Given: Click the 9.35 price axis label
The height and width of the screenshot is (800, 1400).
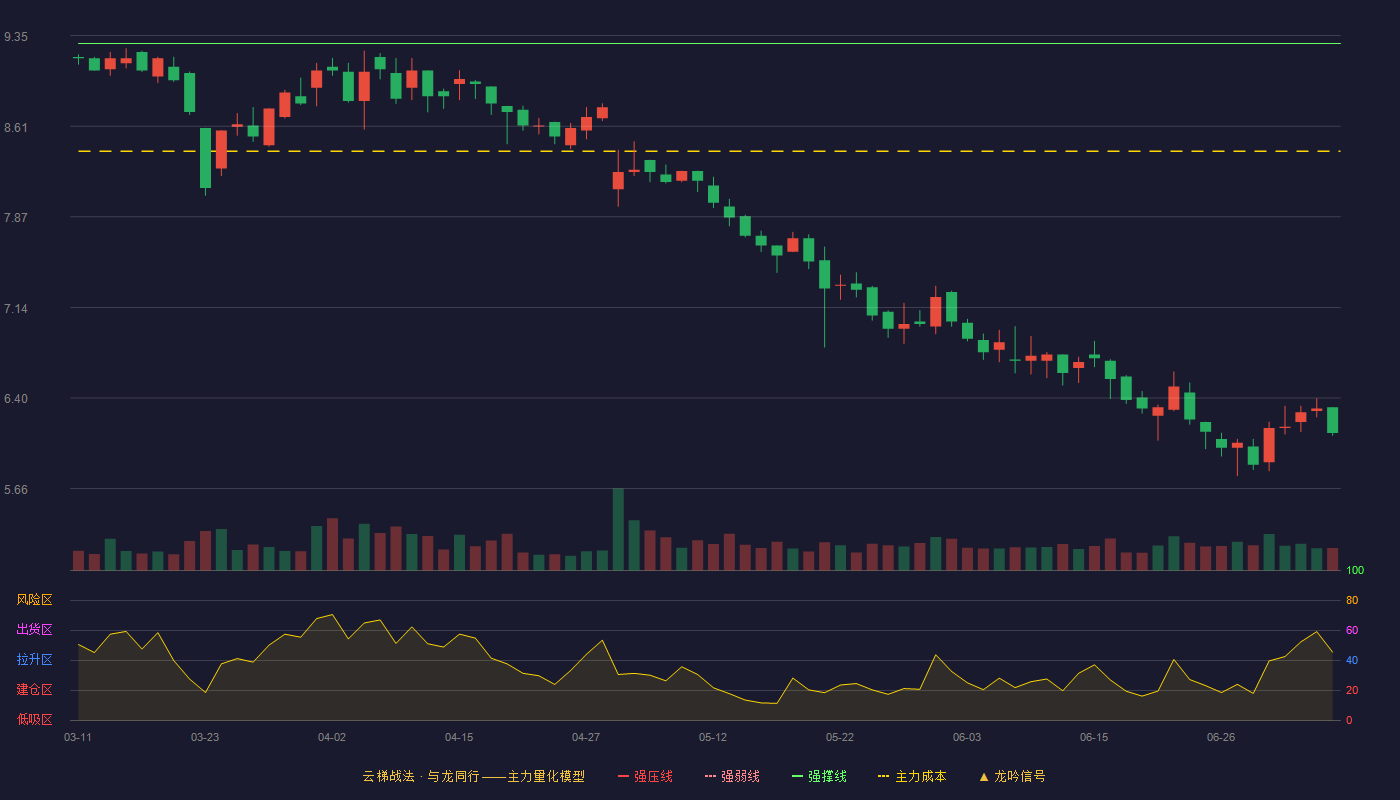Looking at the screenshot, I should pyautogui.click(x=16, y=37).
